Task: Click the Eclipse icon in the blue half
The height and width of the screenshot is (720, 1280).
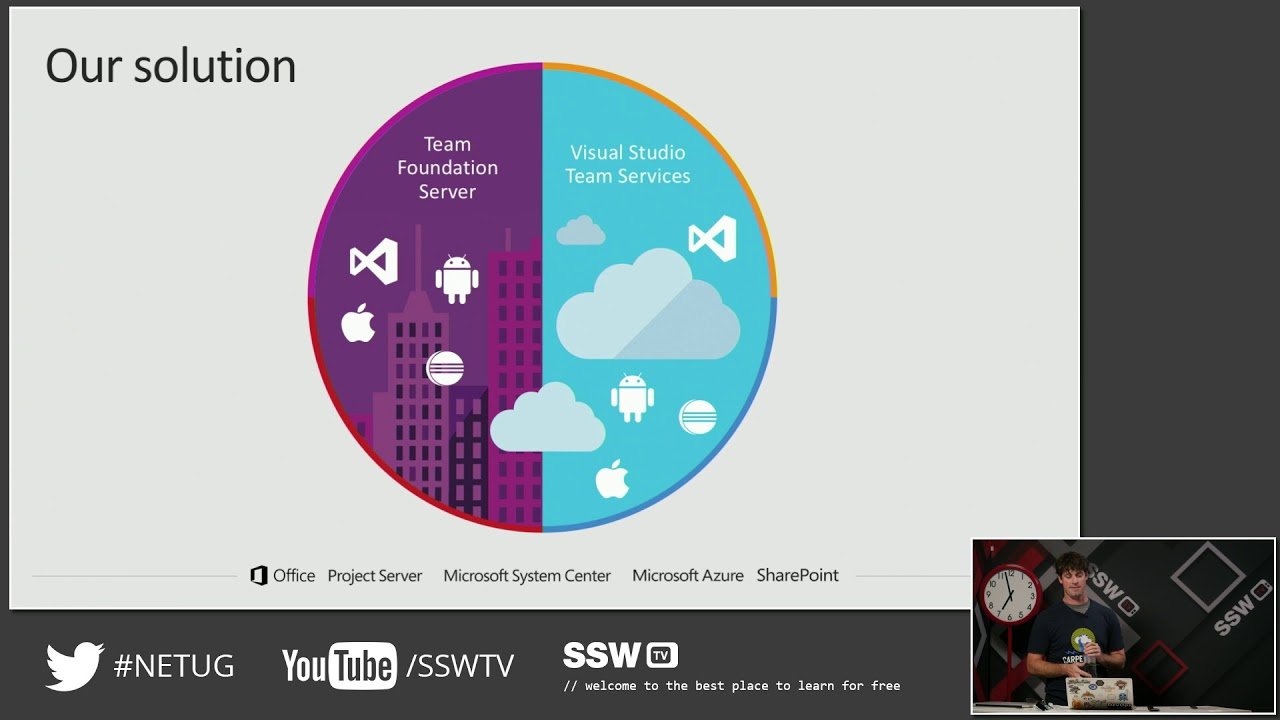Action: (x=697, y=416)
